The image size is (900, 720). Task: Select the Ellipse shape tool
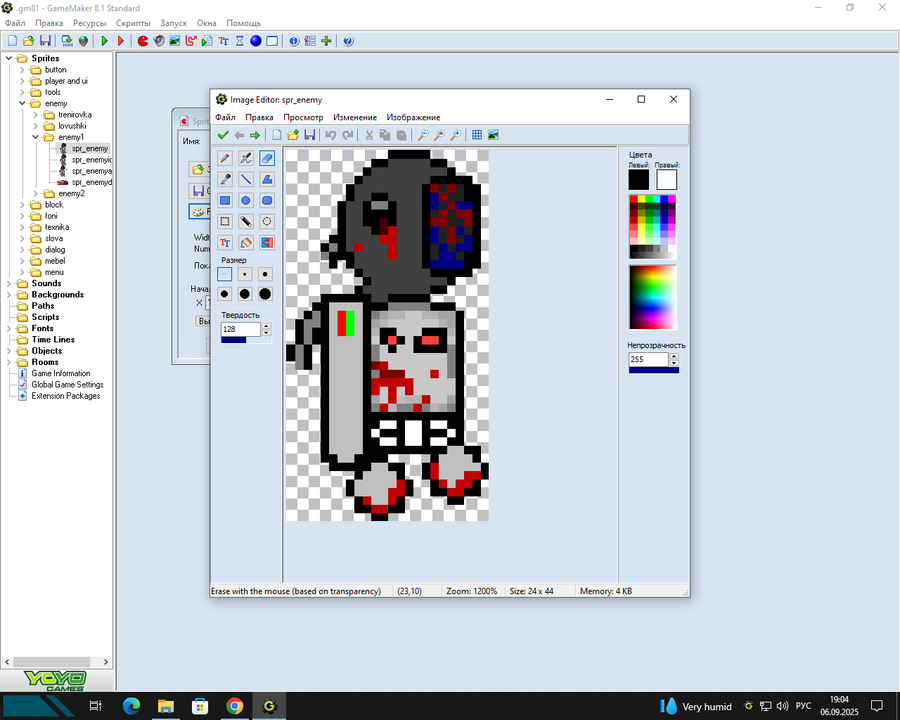click(x=246, y=200)
